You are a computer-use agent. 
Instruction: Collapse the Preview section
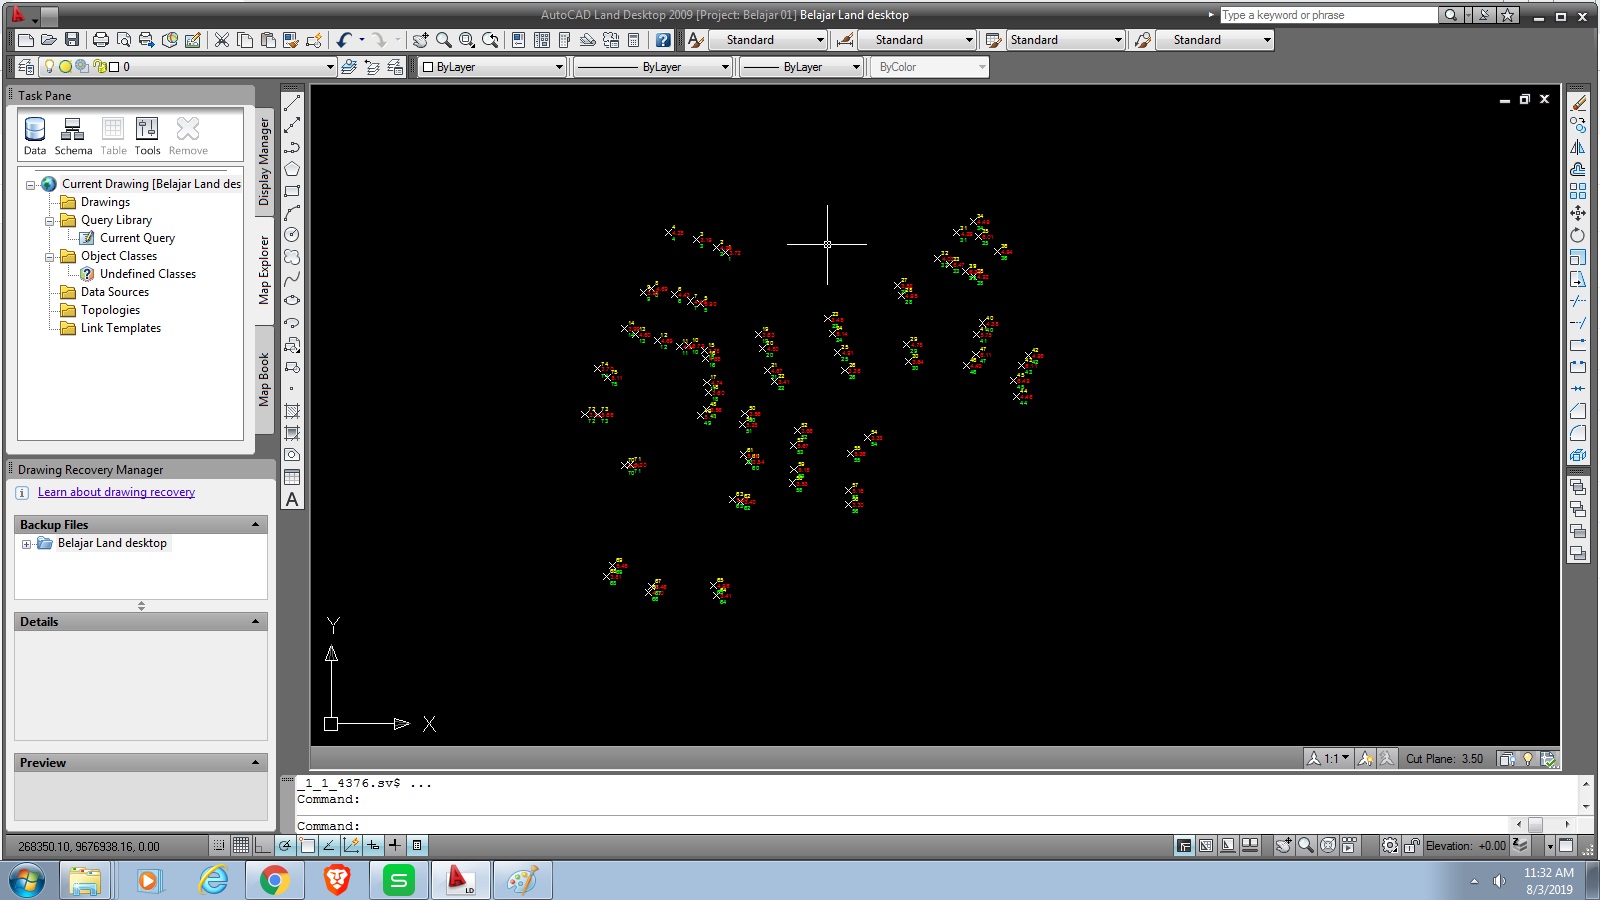click(255, 762)
